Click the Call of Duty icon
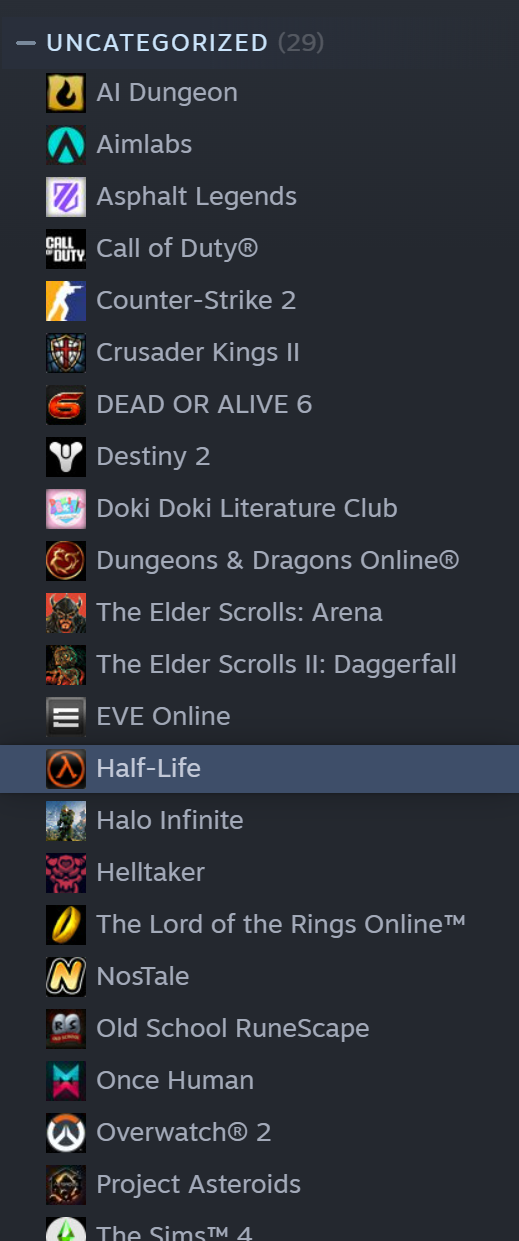 66,249
